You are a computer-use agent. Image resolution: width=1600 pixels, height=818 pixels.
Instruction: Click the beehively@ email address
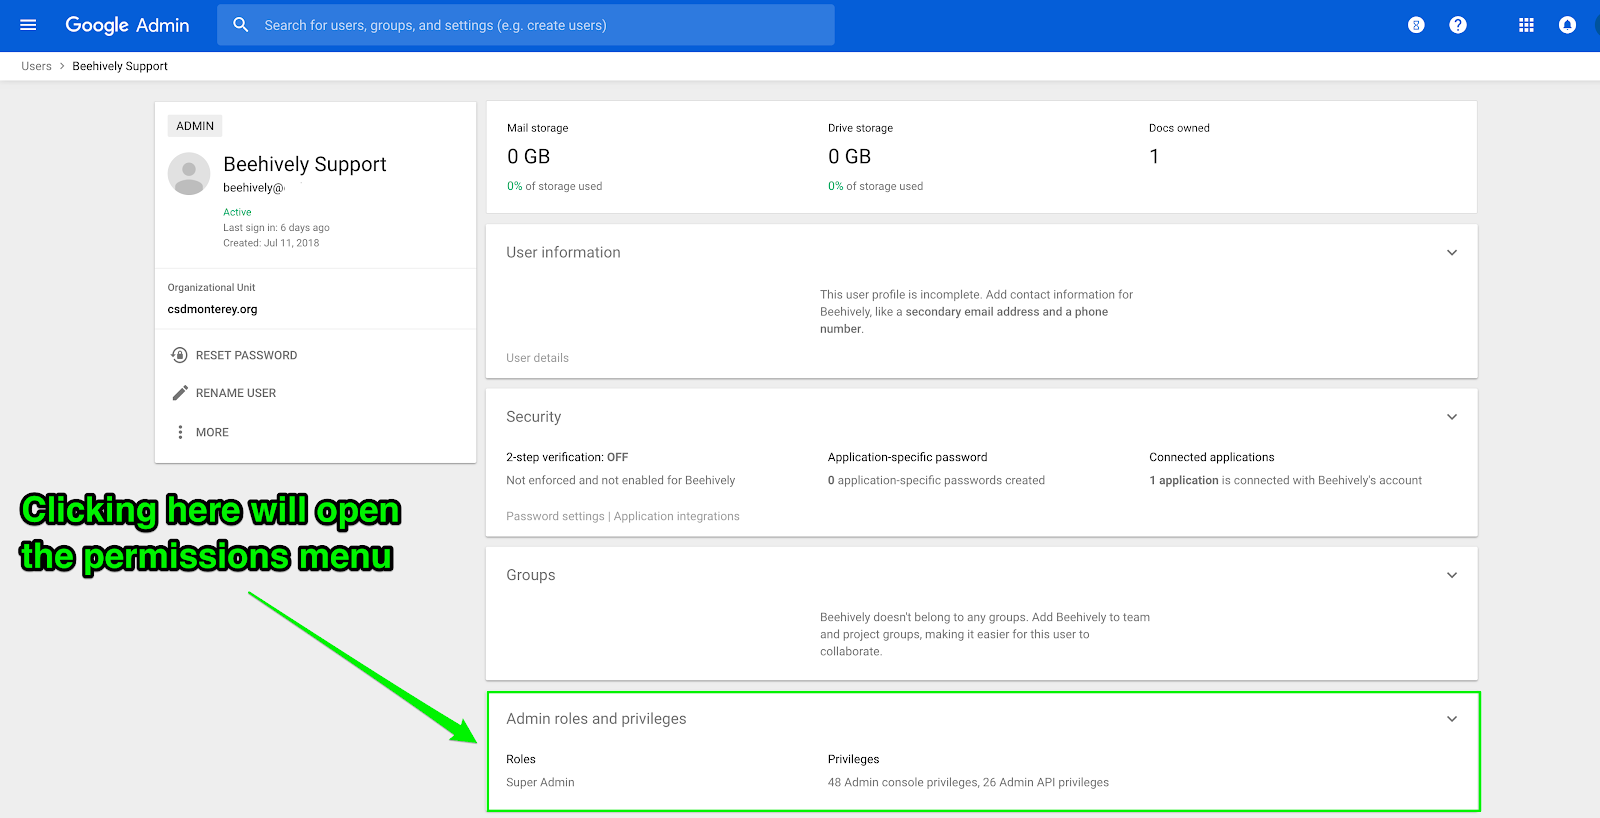(254, 188)
